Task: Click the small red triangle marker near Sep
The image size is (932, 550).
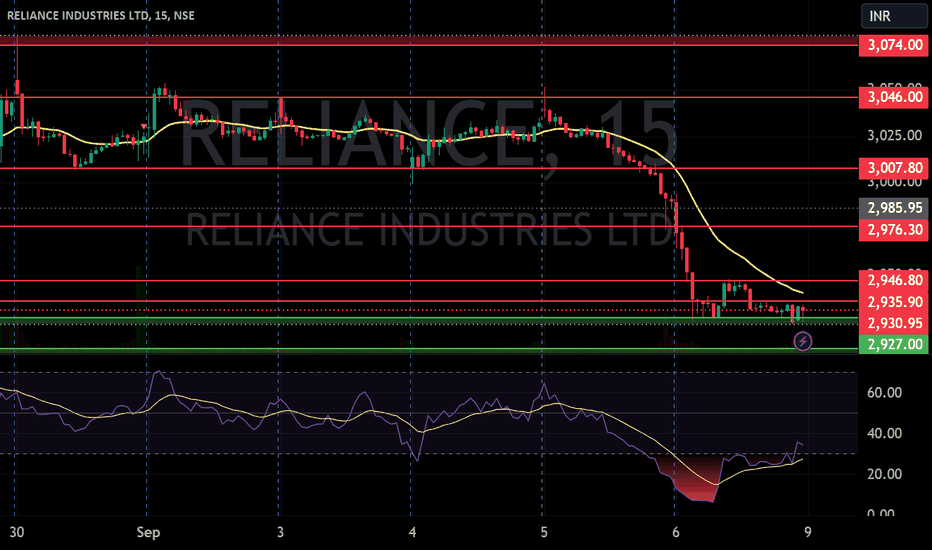Action: click(144, 126)
